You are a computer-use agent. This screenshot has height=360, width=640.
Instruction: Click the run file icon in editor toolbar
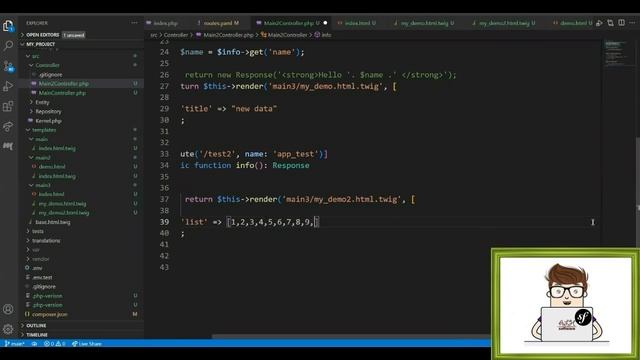(x=599, y=23)
